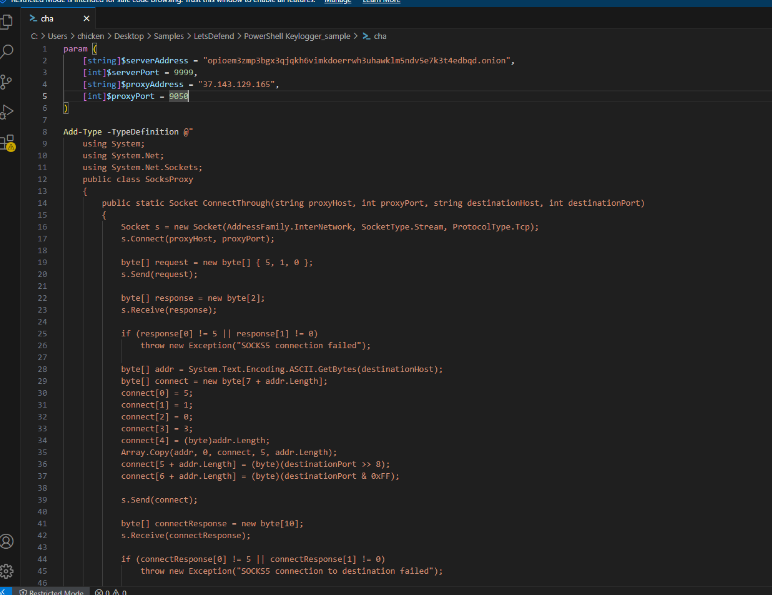Image resolution: width=772 pixels, height=595 pixels.
Task: Open the Extensions view with warning badge
Action: 8,143
